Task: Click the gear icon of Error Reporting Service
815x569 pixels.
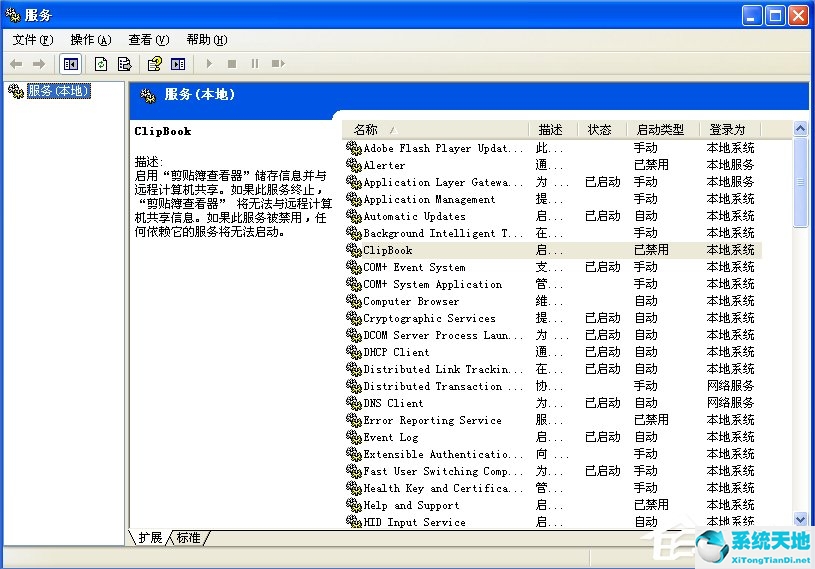Action: point(353,419)
